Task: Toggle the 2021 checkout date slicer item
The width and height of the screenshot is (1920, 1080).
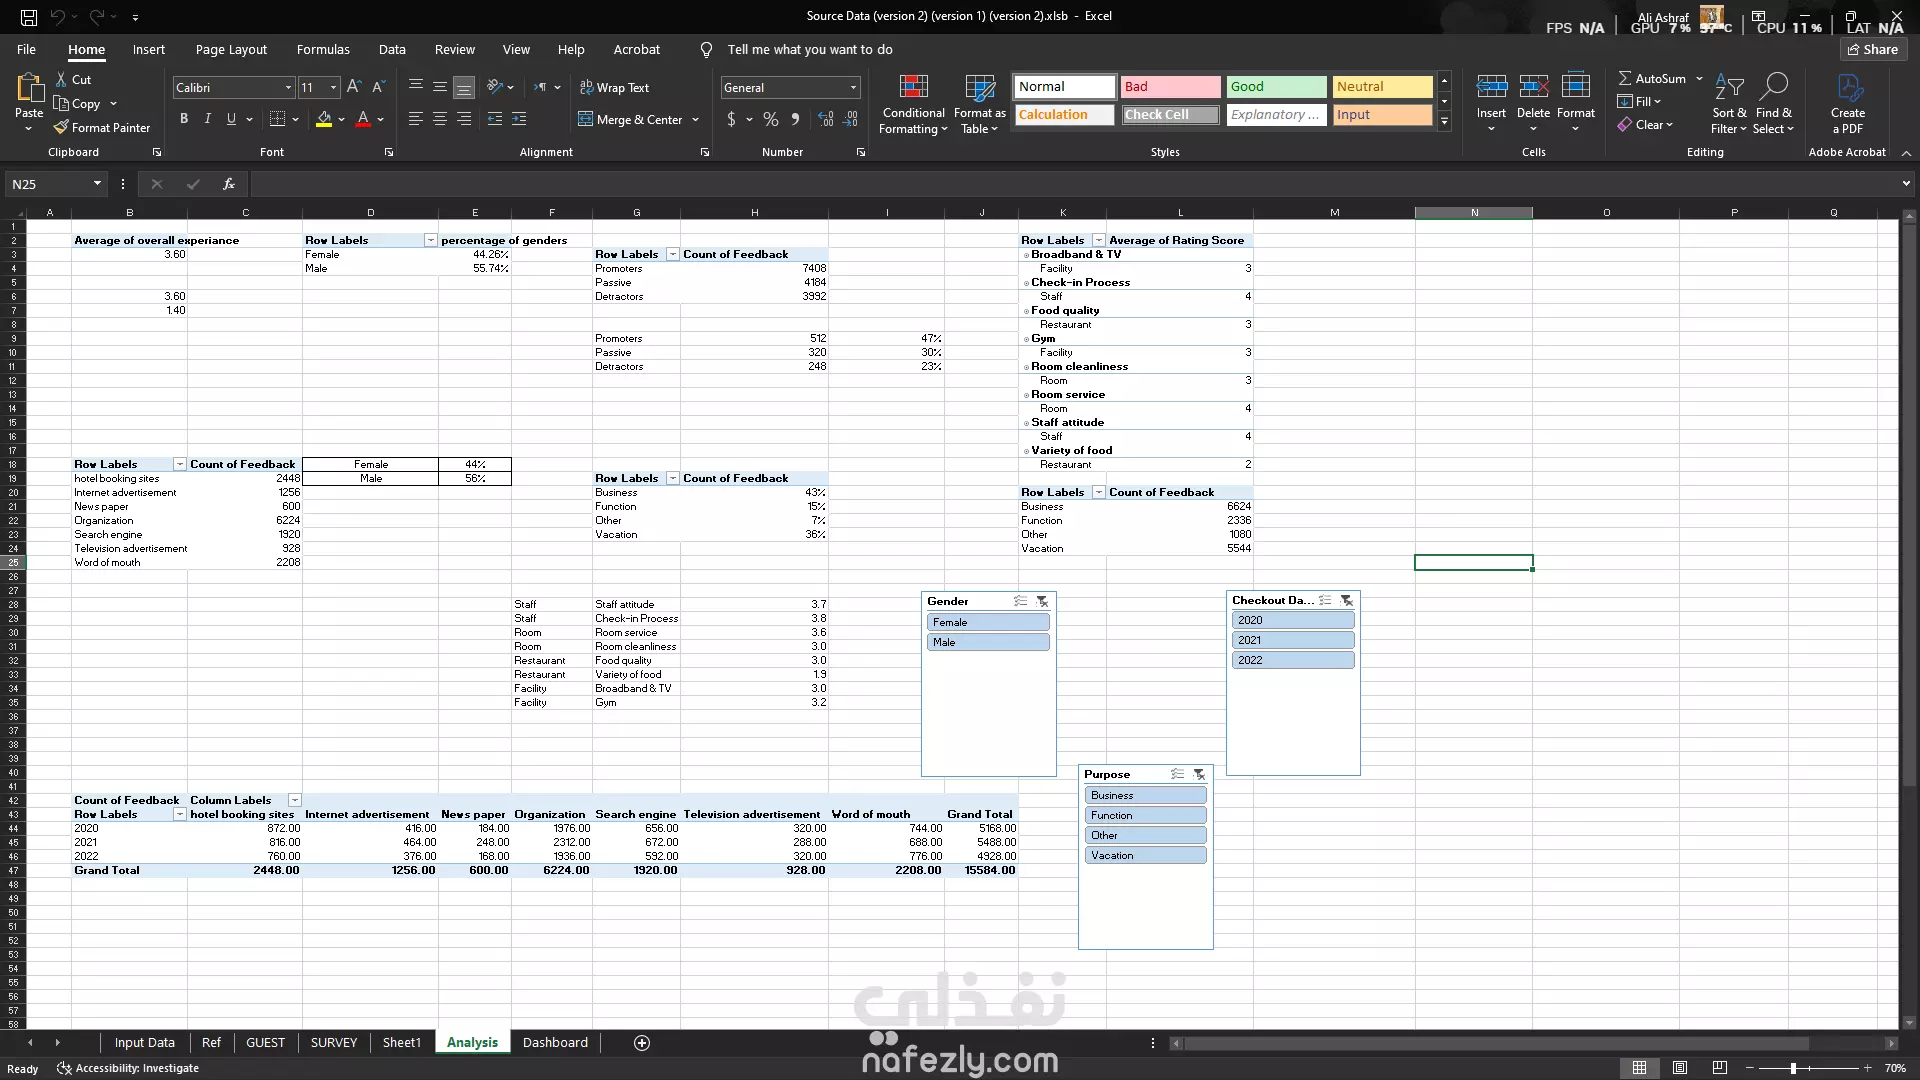Action: pyautogui.click(x=1292, y=640)
